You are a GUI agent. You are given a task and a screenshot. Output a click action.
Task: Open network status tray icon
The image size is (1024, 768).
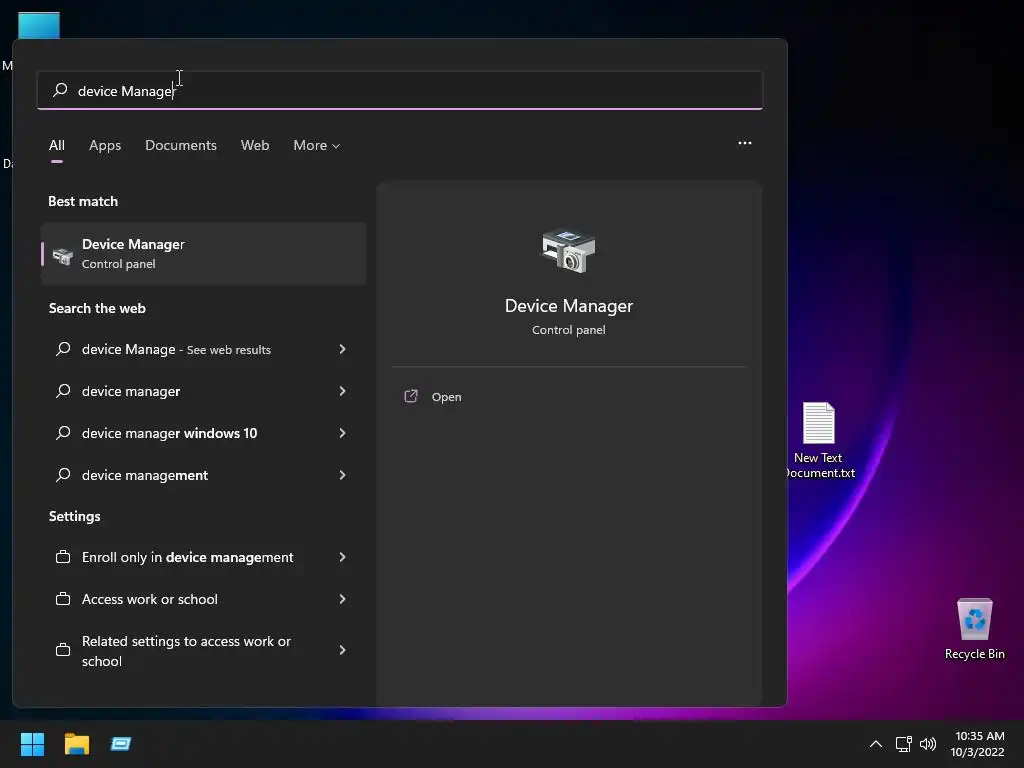pos(903,744)
